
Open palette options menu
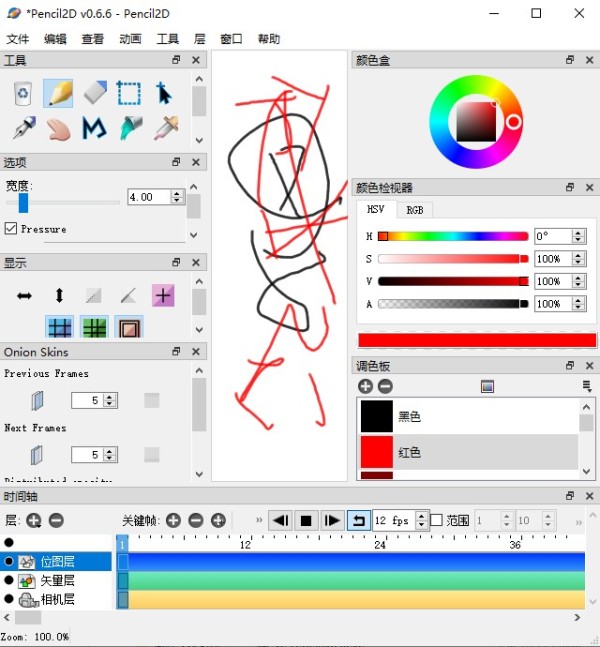(x=586, y=386)
